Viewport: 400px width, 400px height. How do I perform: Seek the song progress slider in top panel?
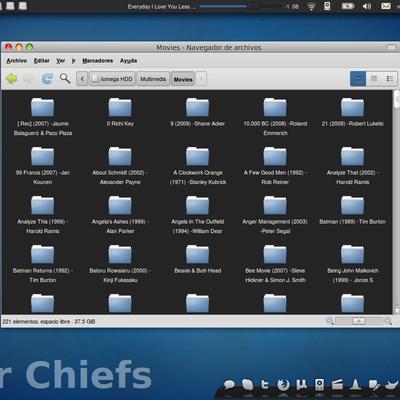[x=241, y=6]
